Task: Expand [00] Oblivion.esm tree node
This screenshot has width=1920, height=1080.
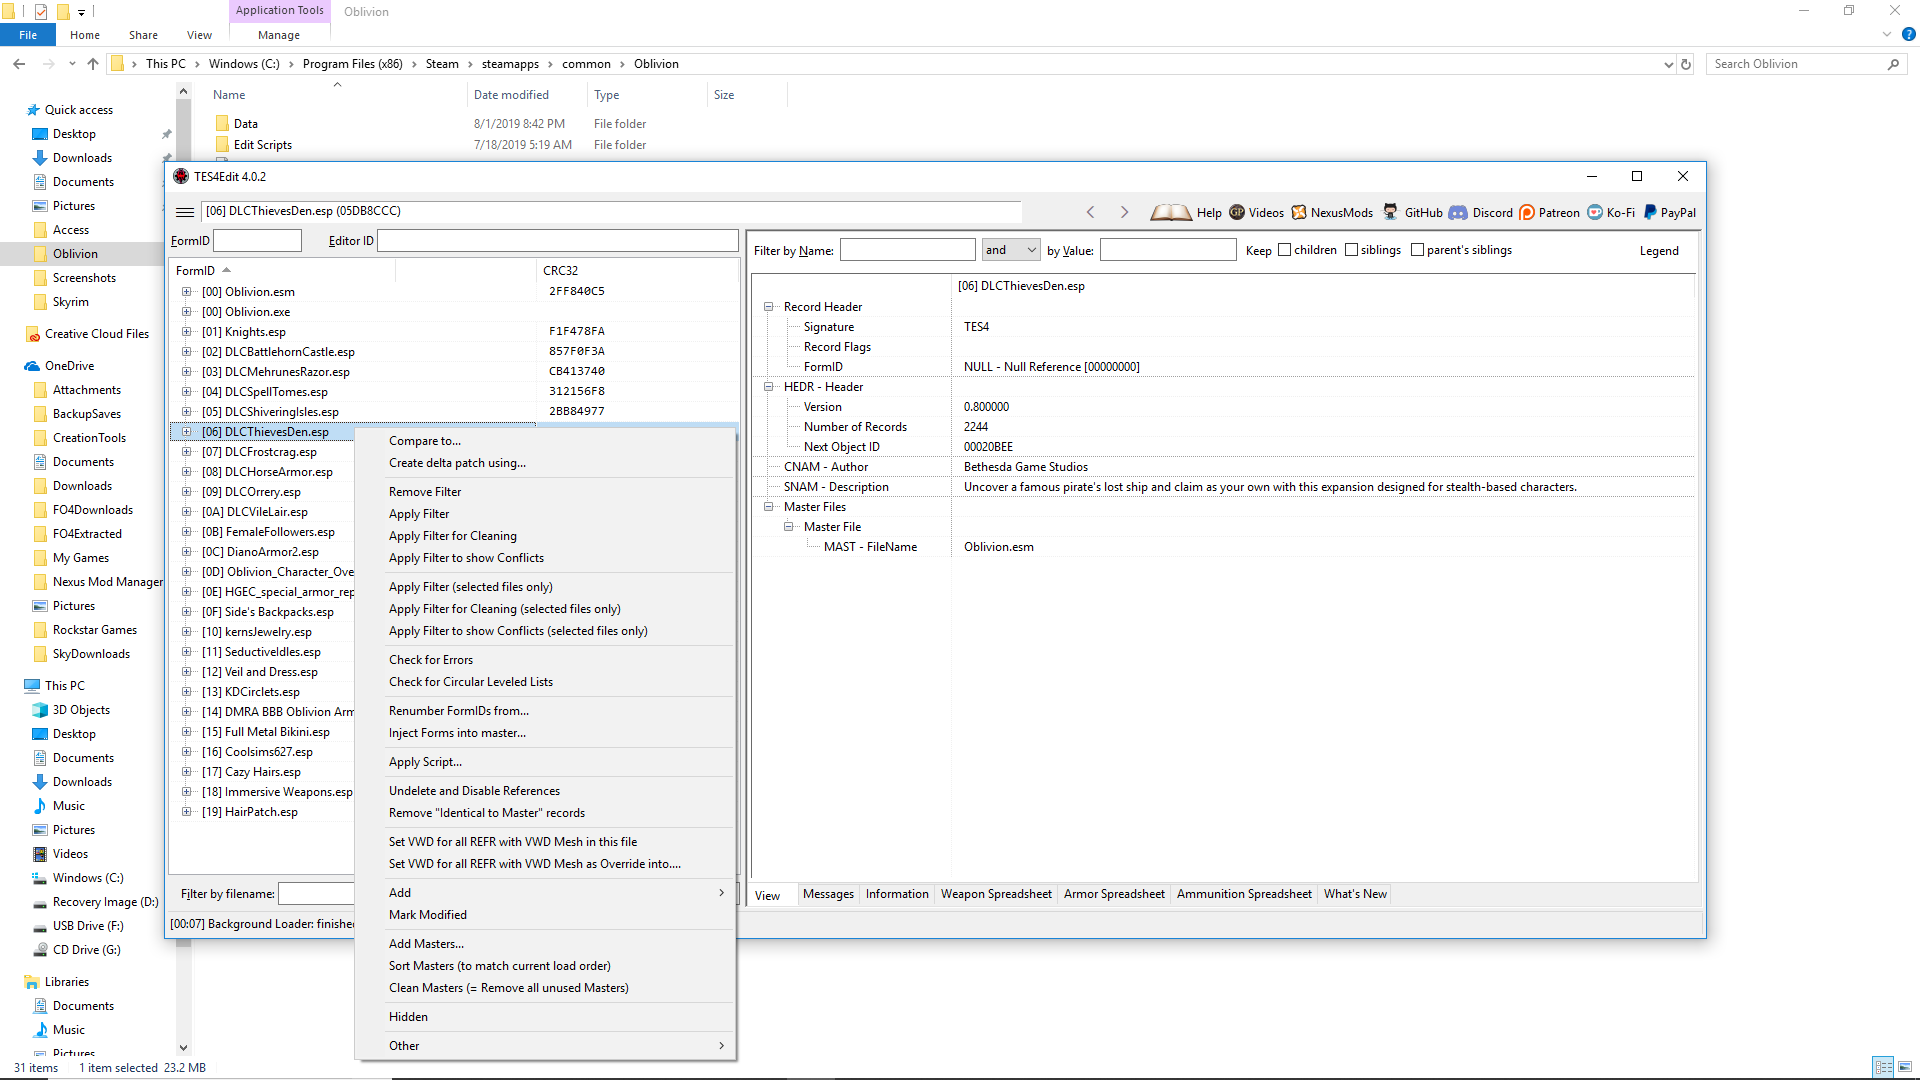Action: tap(186, 292)
